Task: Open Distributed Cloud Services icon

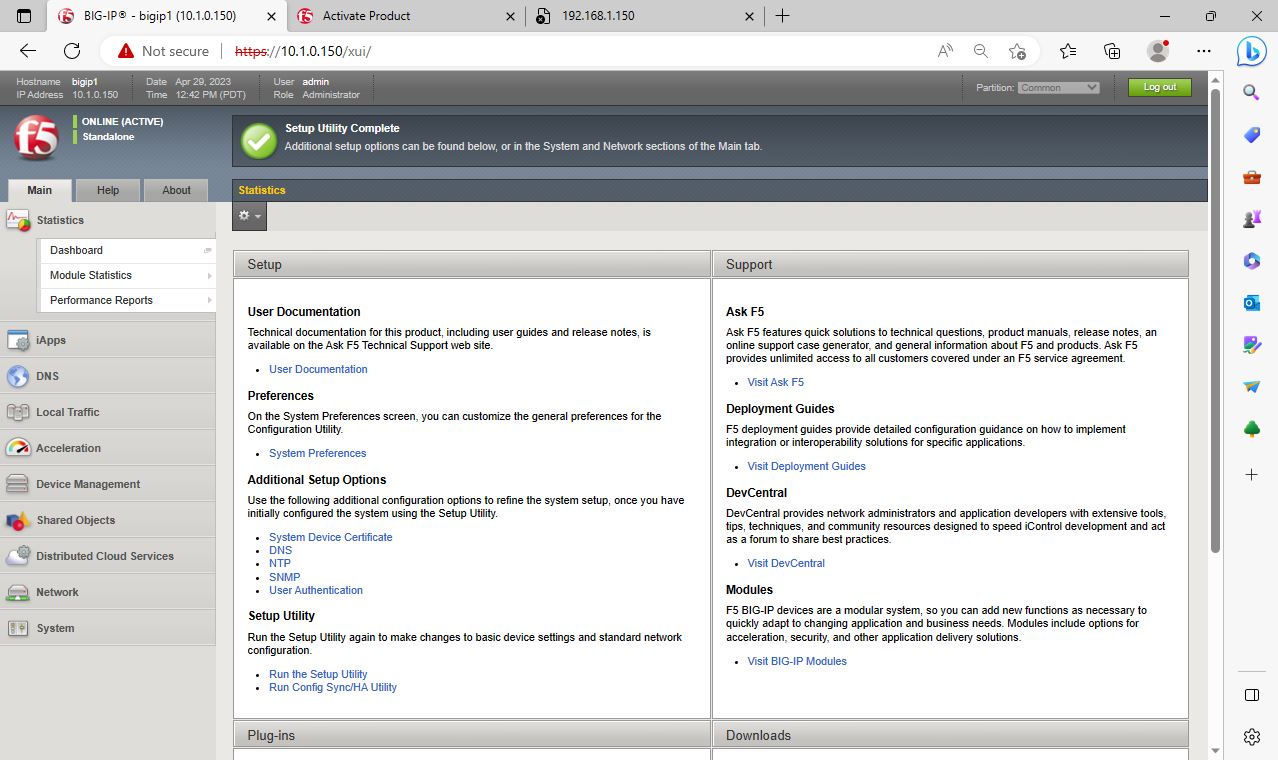Action: click(x=18, y=556)
